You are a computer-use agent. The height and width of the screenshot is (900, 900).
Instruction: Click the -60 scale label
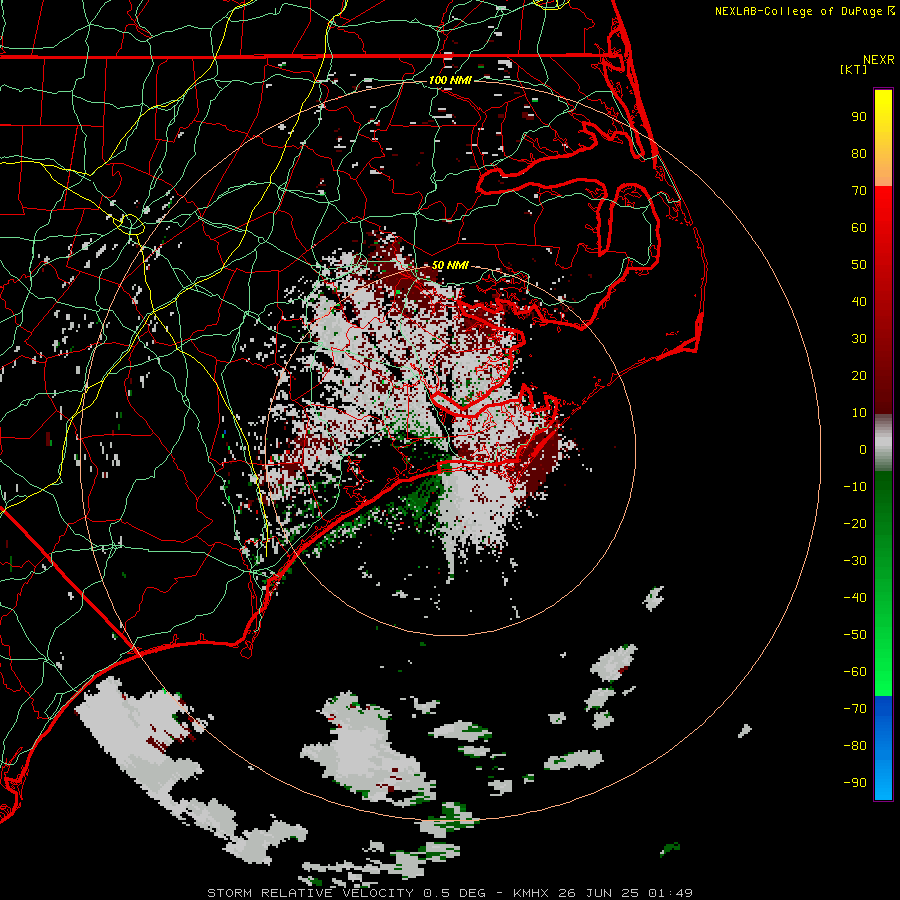(x=855, y=672)
